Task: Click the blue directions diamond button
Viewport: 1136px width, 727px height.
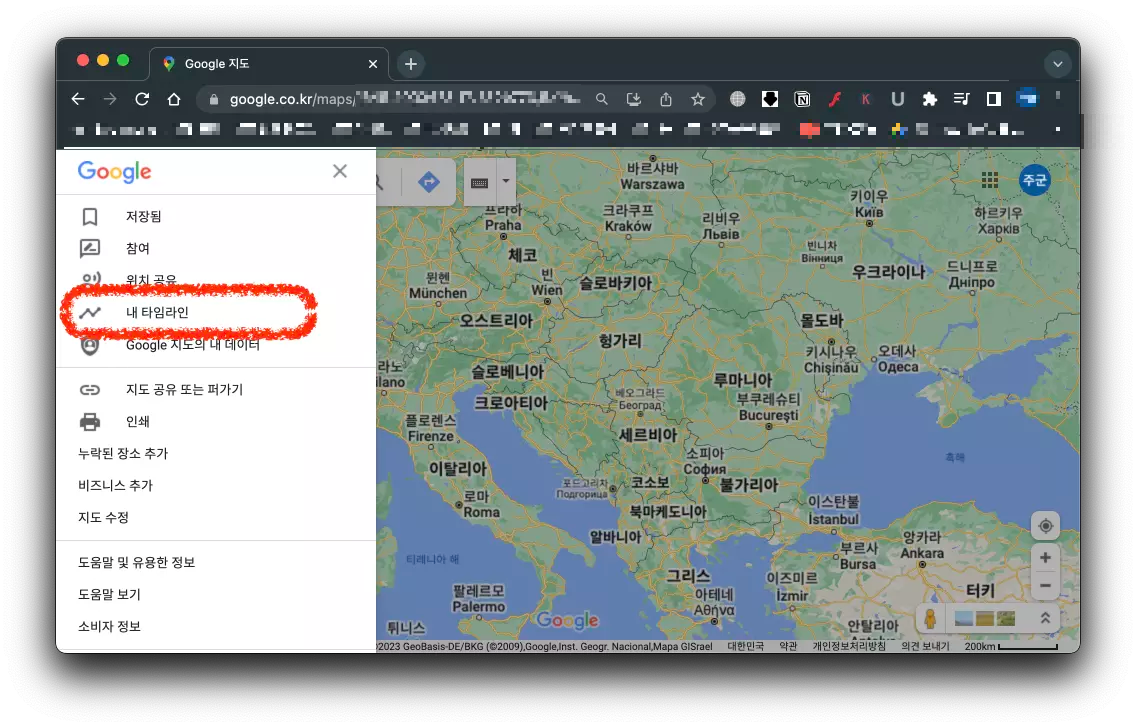Action: coord(429,182)
